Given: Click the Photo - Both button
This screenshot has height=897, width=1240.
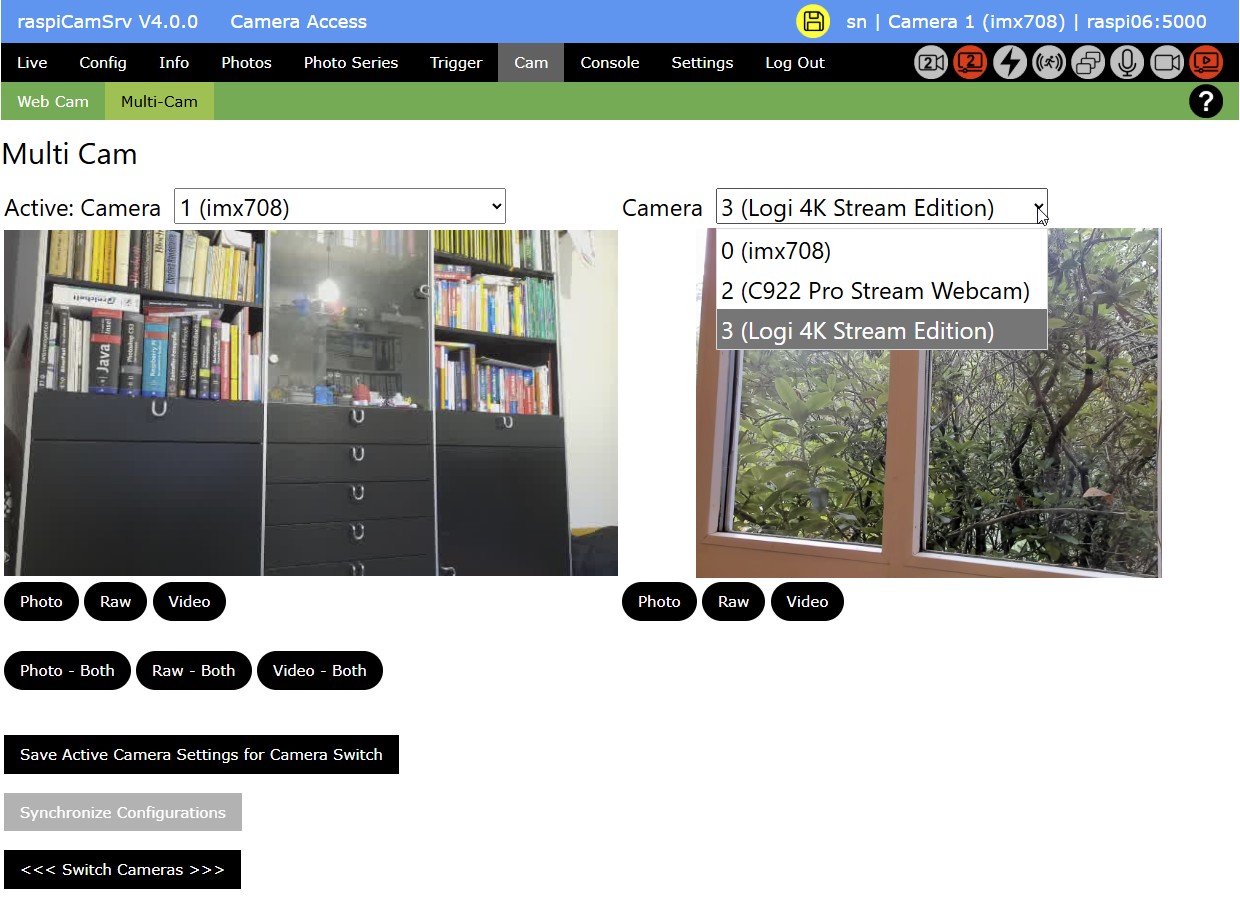Looking at the screenshot, I should [67, 670].
